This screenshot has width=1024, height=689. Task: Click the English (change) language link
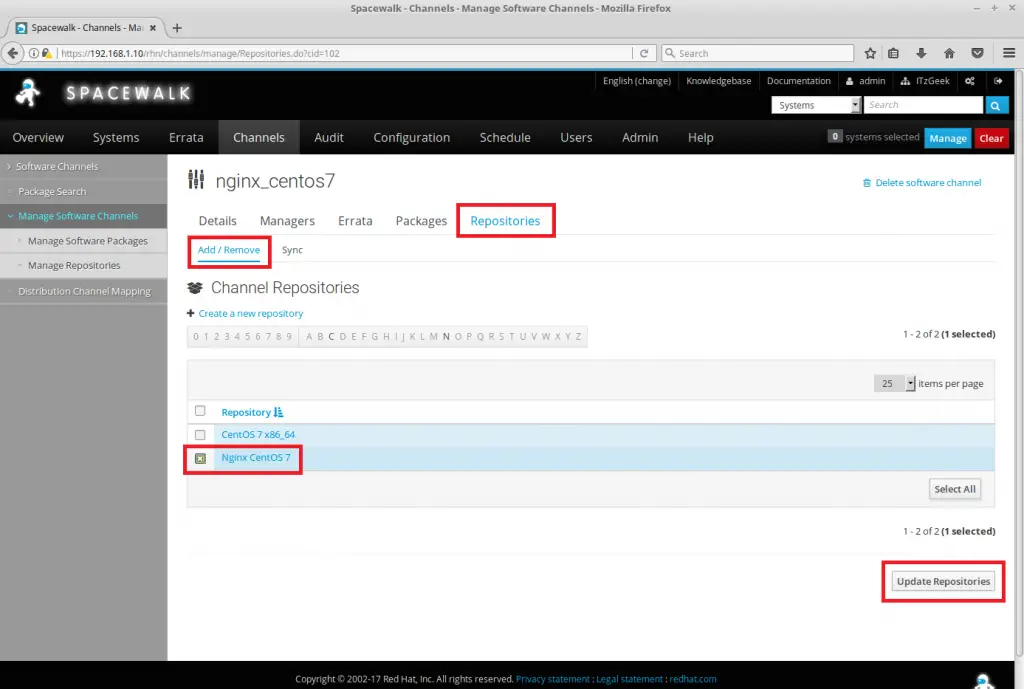tap(637, 81)
